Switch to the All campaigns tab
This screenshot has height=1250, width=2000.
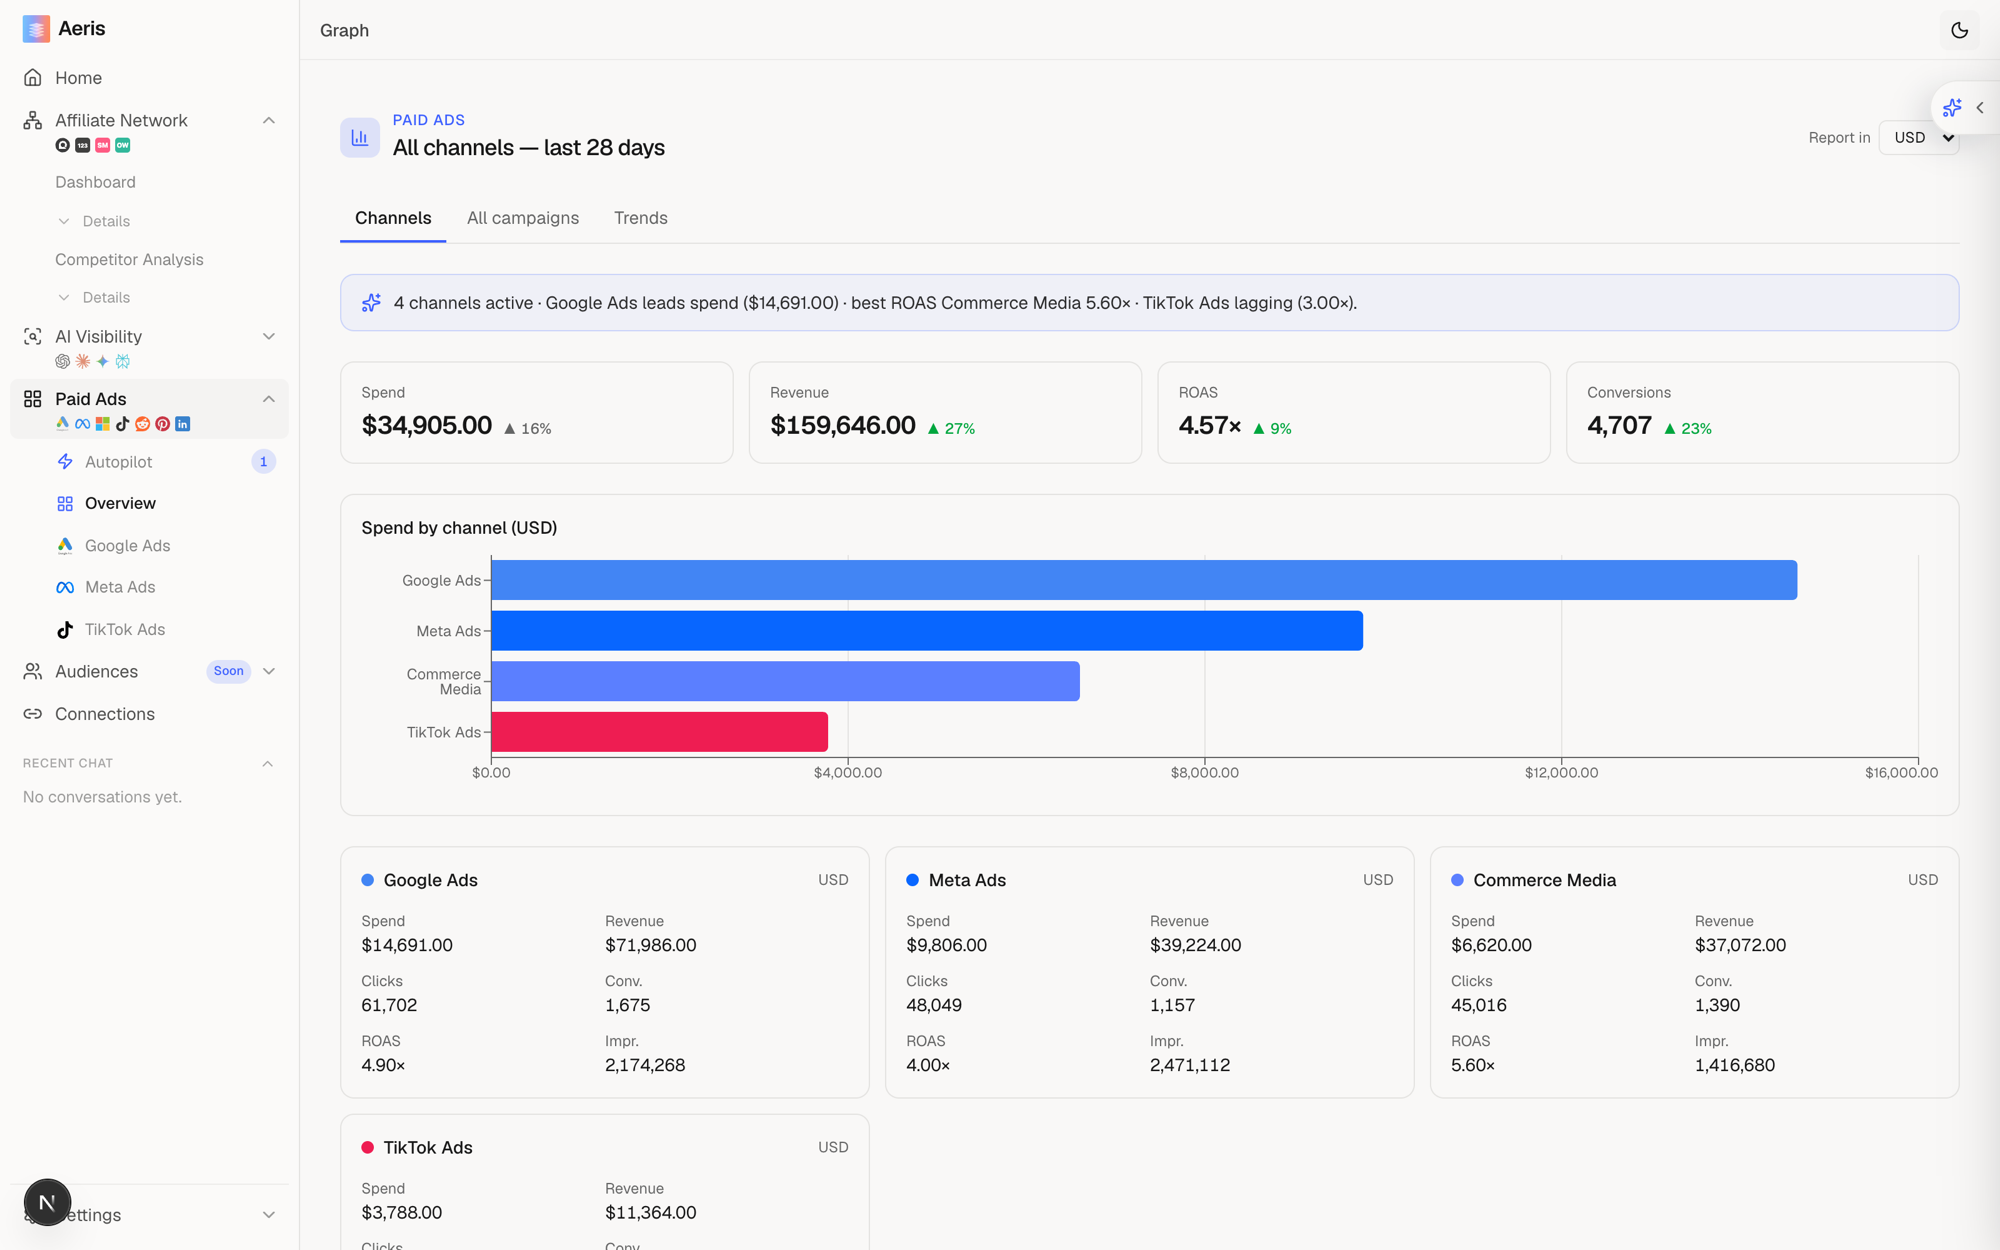coord(523,218)
